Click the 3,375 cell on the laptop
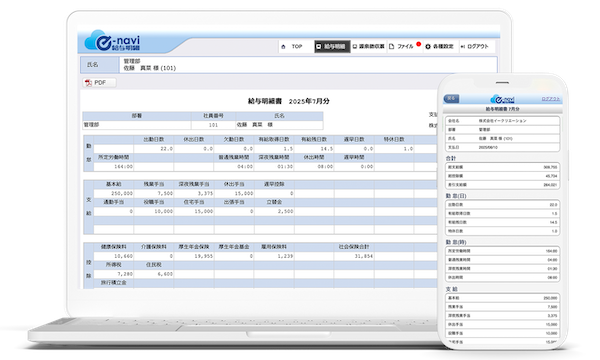600x360 pixels. (194, 194)
